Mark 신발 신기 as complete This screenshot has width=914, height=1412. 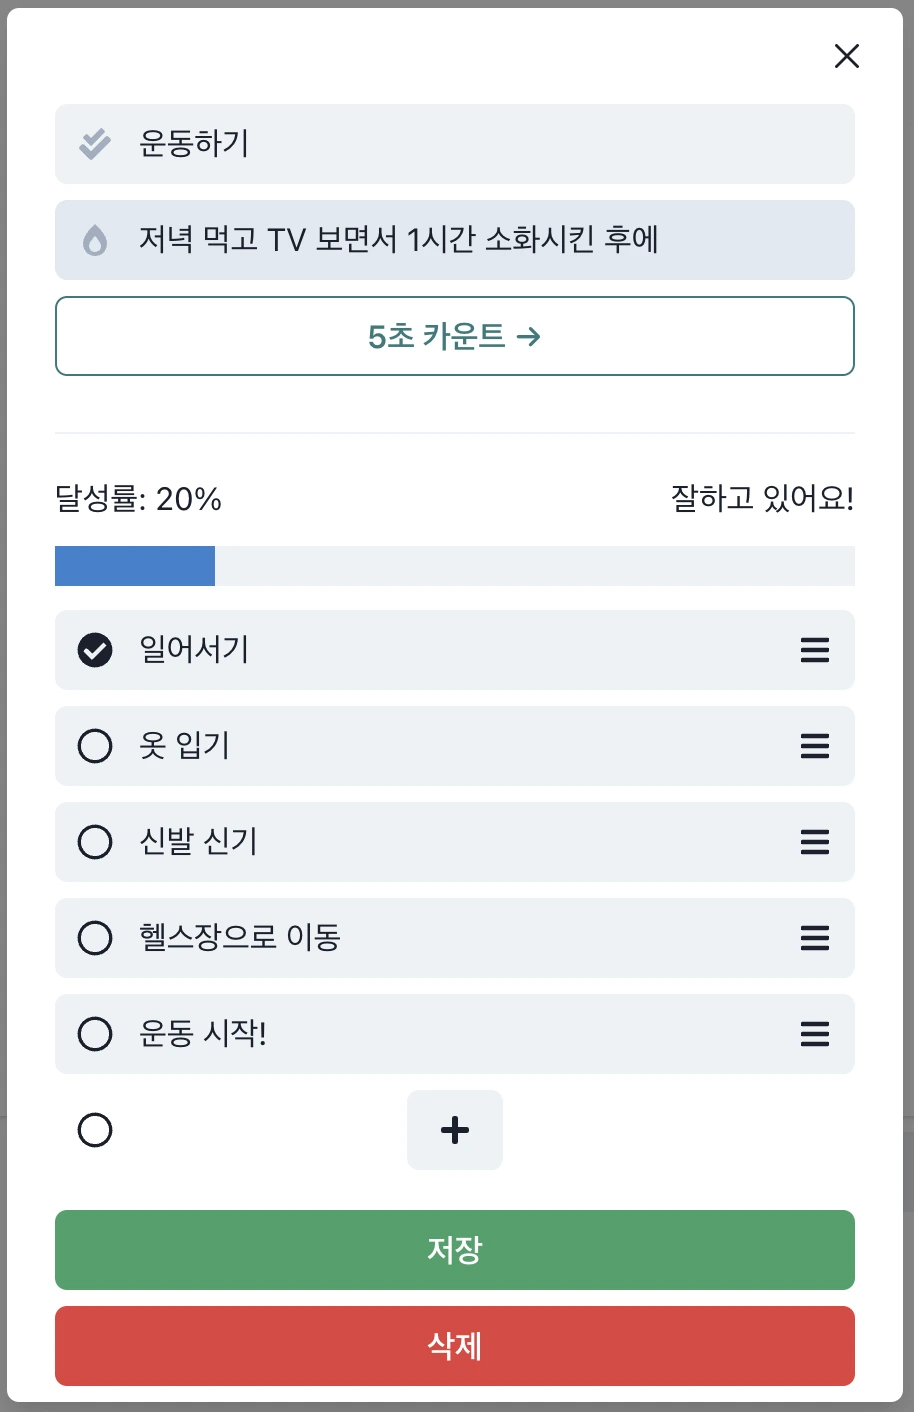(95, 842)
